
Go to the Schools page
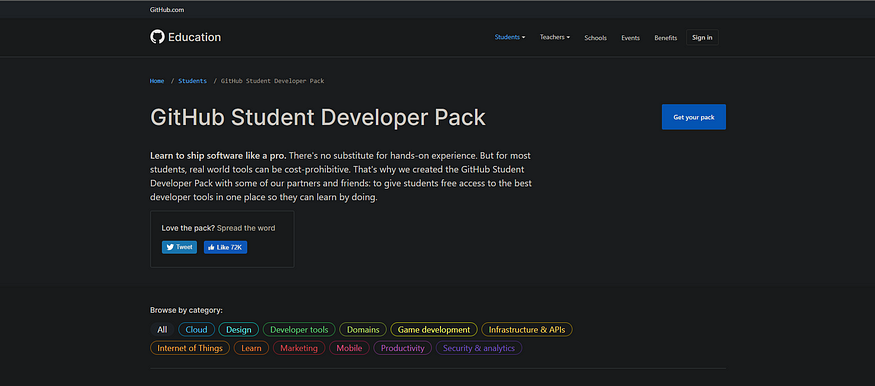click(595, 38)
